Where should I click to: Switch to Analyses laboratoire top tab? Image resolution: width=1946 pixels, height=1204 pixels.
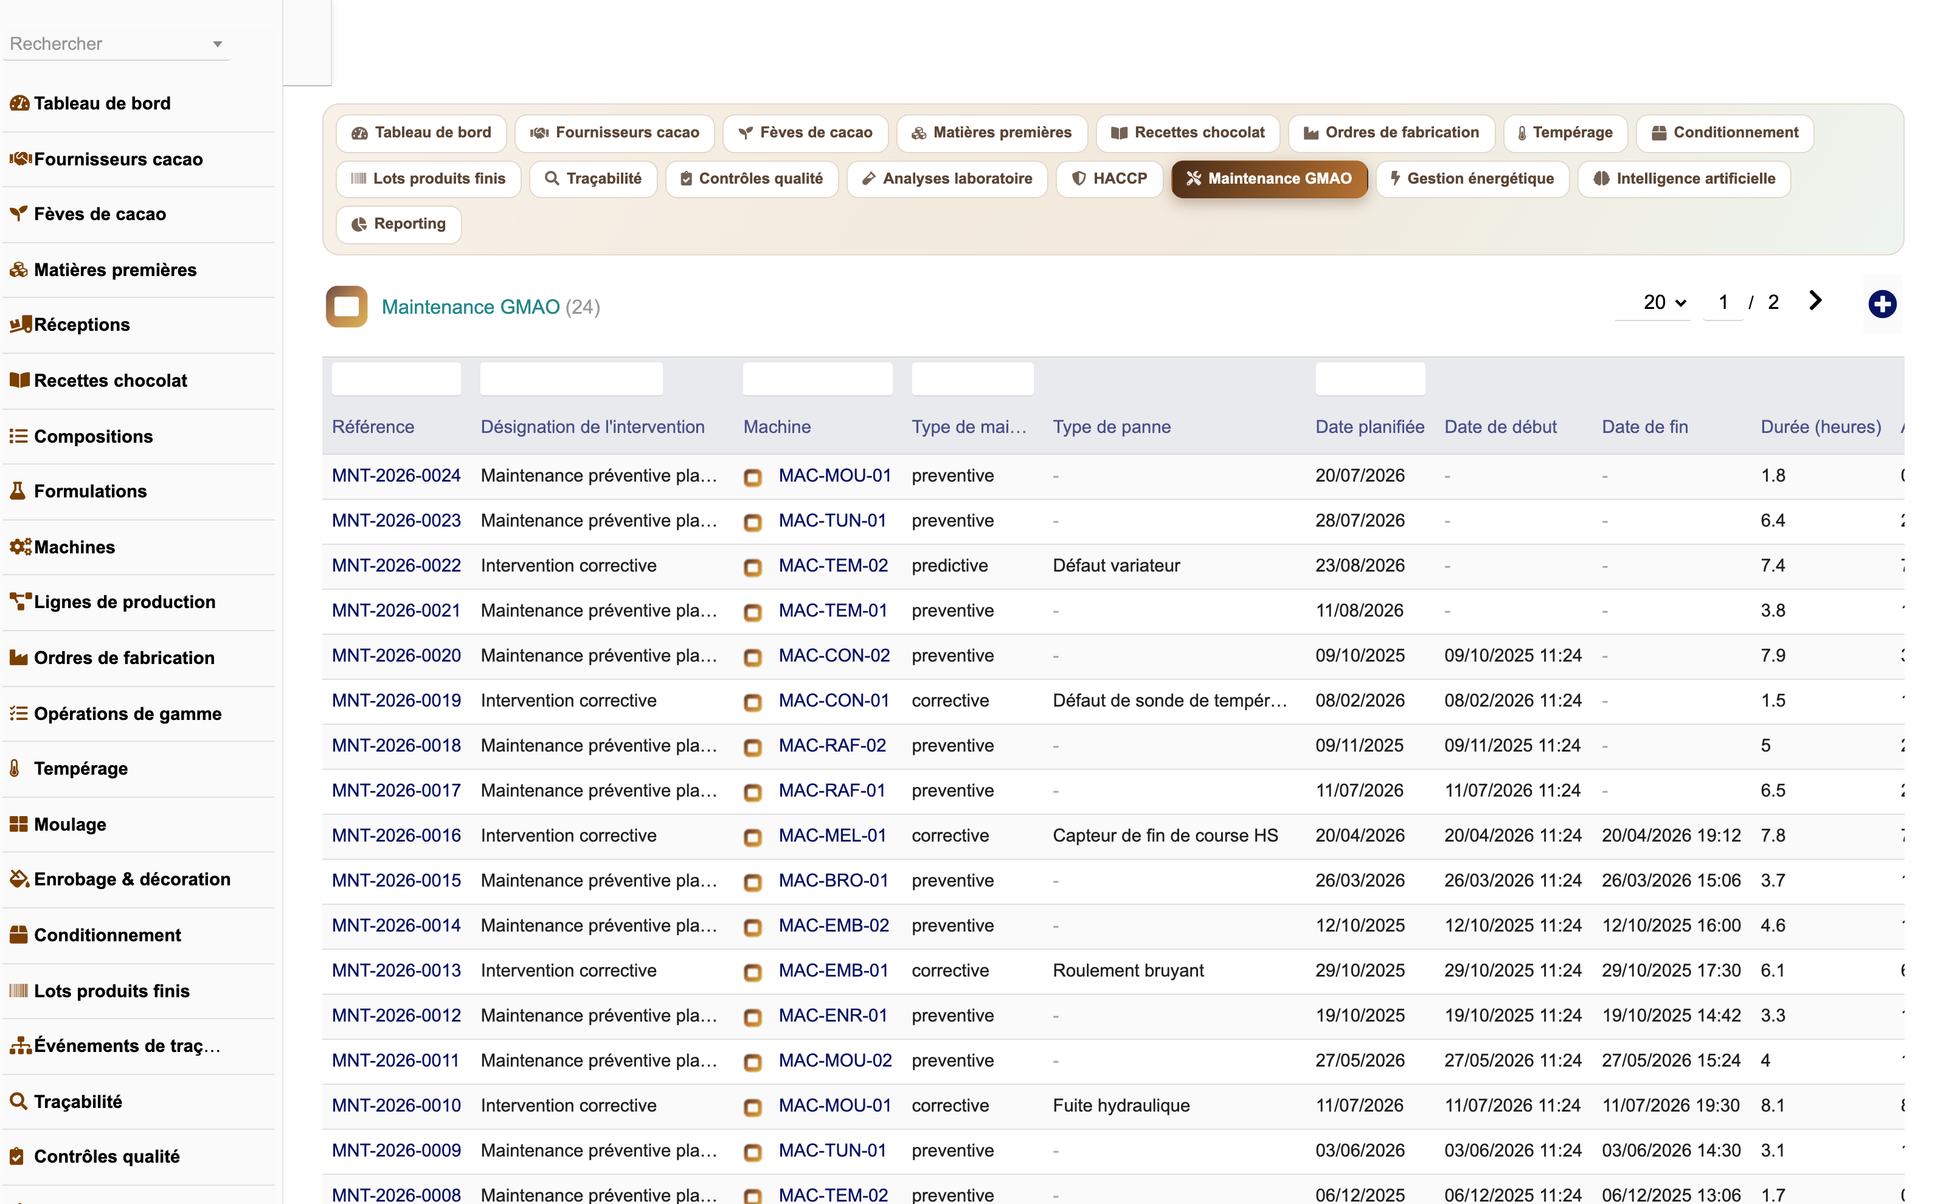tap(947, 179)
